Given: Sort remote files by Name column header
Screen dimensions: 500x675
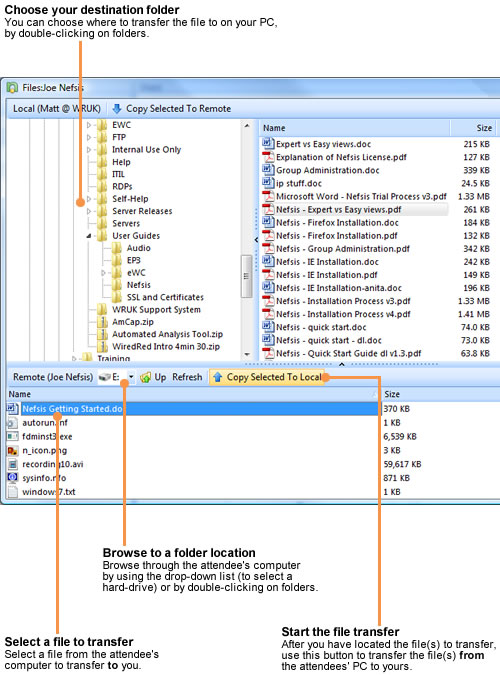Looking at the screenshot, I should (193, 394).
